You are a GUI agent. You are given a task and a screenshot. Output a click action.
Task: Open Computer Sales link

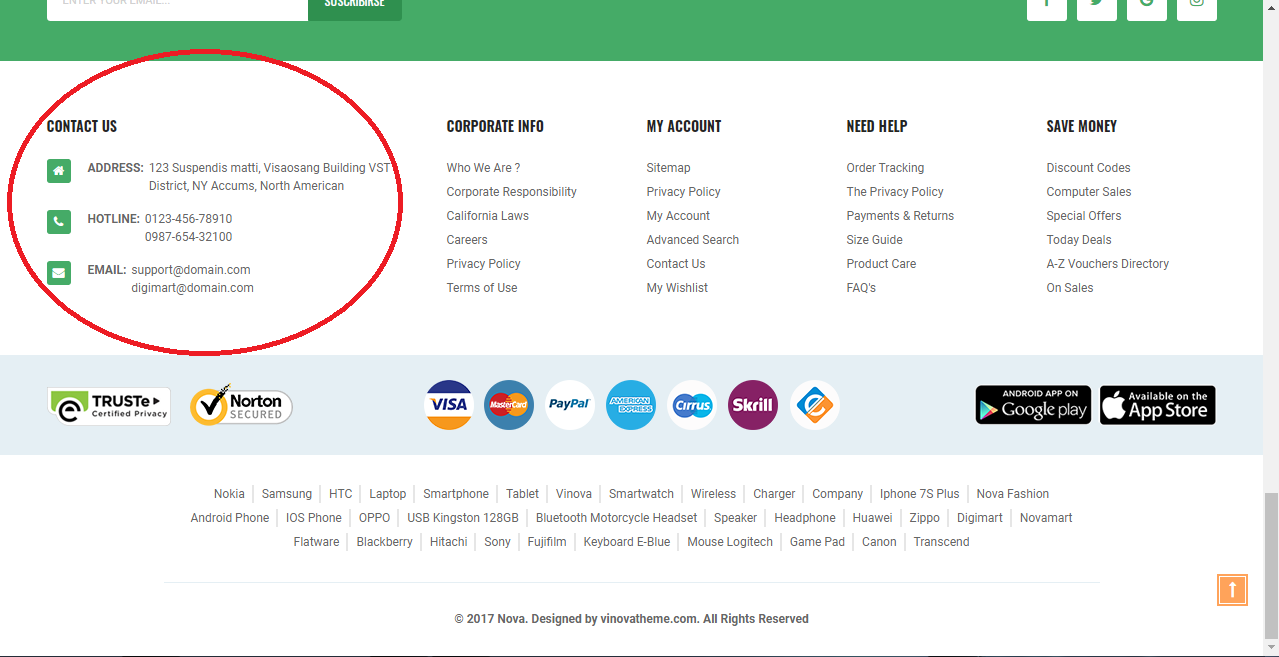[1088, 192]
